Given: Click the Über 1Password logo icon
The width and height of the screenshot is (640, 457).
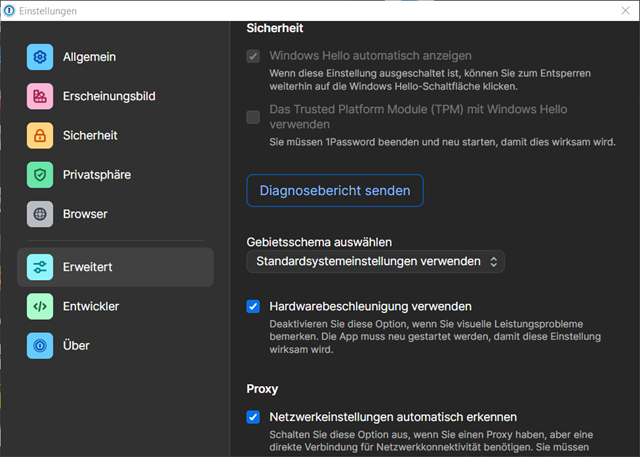Looking at the screenshot, I should [x=40, y=345].
